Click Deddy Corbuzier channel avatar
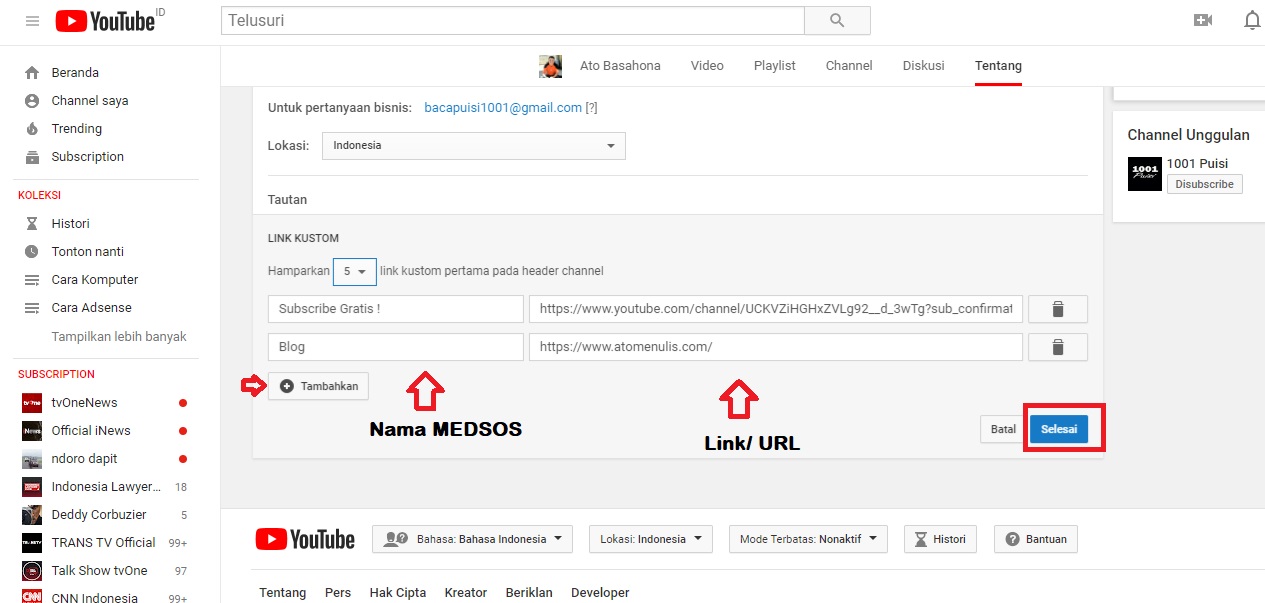 32,515
